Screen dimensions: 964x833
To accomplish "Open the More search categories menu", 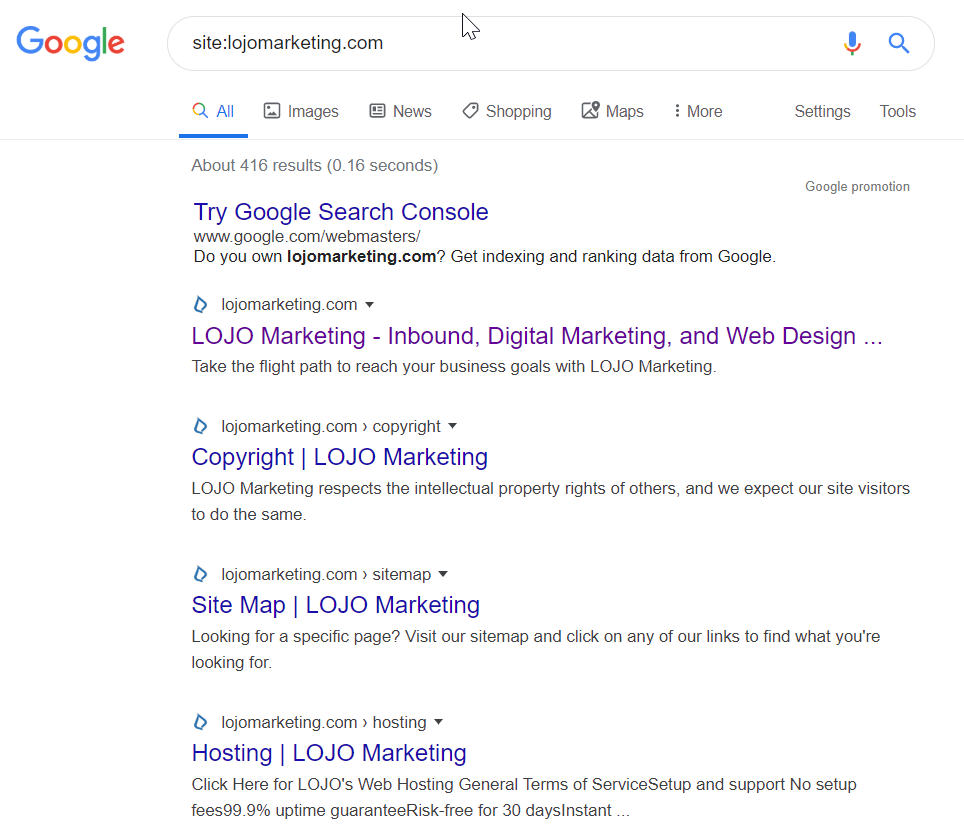I will tap(698, 111).
